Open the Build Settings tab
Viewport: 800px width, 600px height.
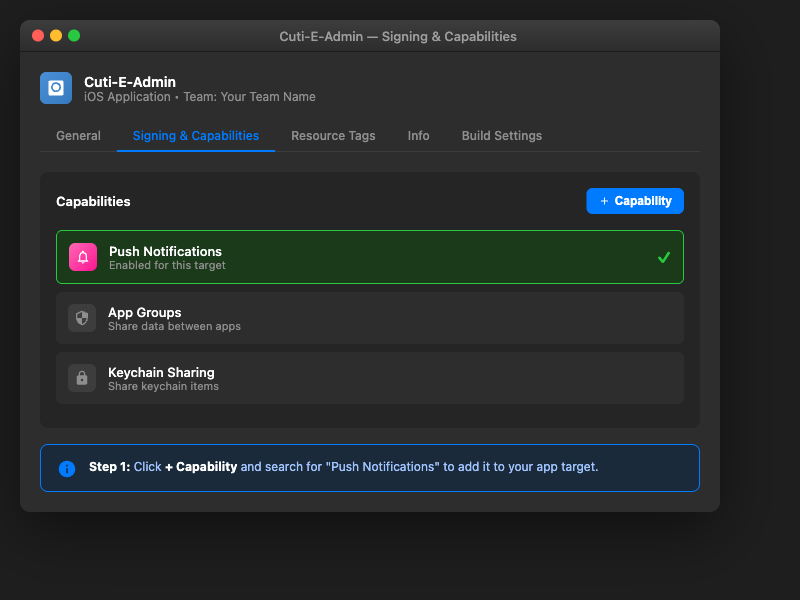pos(501,135)
